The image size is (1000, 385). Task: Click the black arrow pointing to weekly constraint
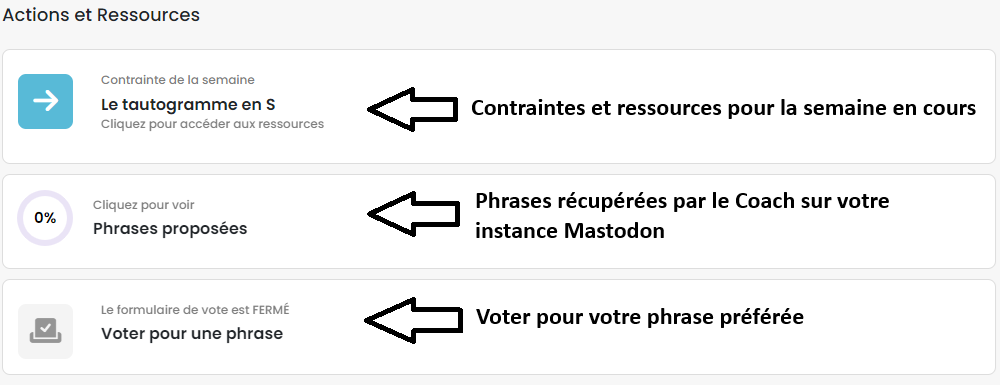click(413, 109)
